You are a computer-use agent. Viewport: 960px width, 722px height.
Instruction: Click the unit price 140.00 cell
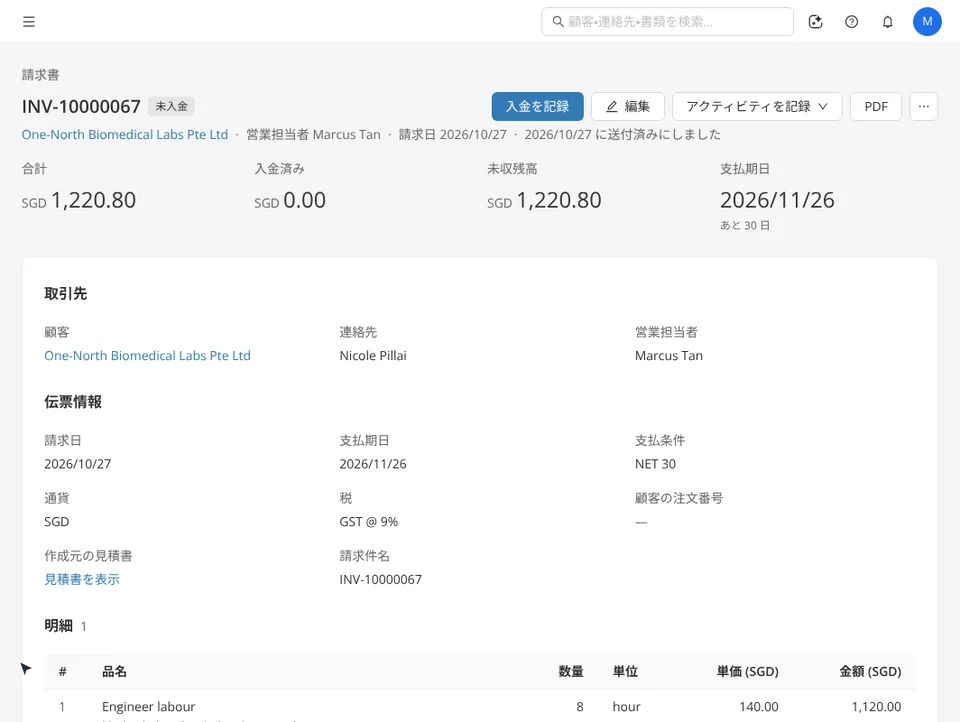[x=759, y=707]
